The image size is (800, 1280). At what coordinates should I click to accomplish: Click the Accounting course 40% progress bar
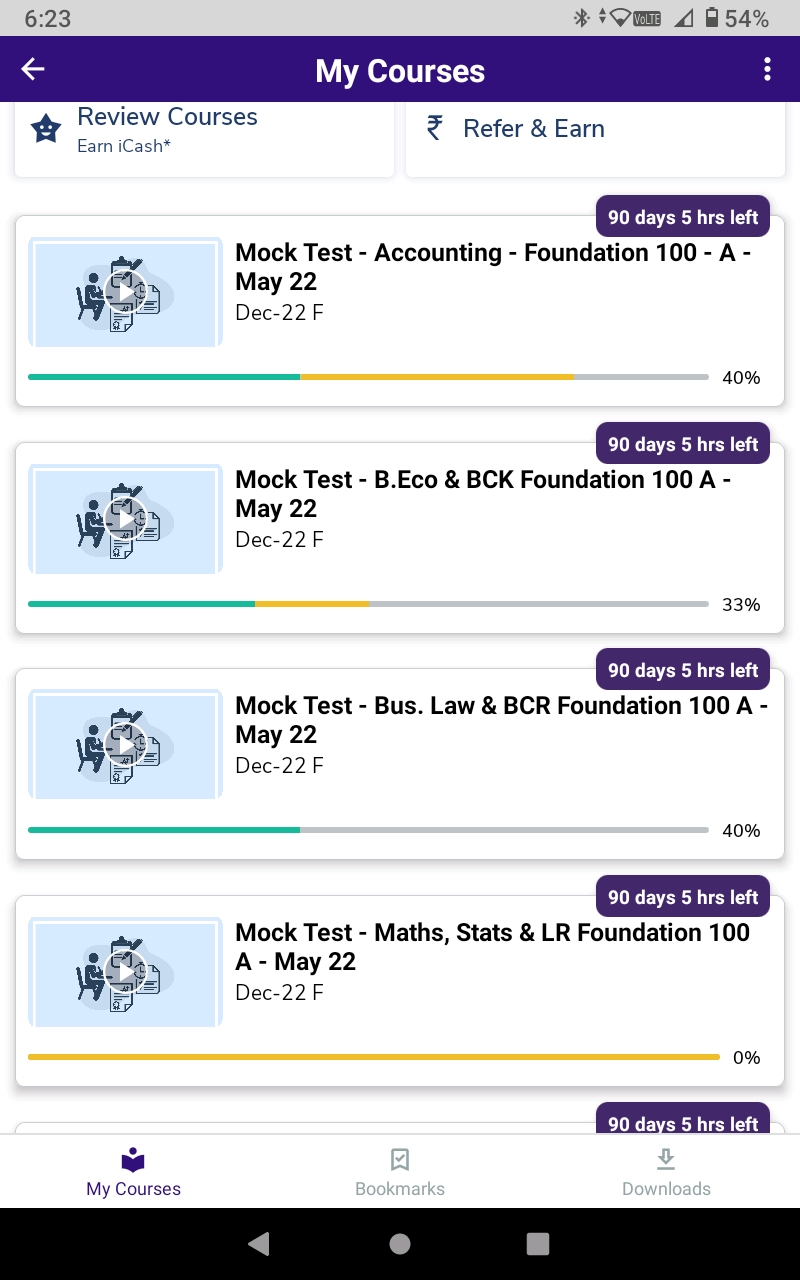pos(368,377)
